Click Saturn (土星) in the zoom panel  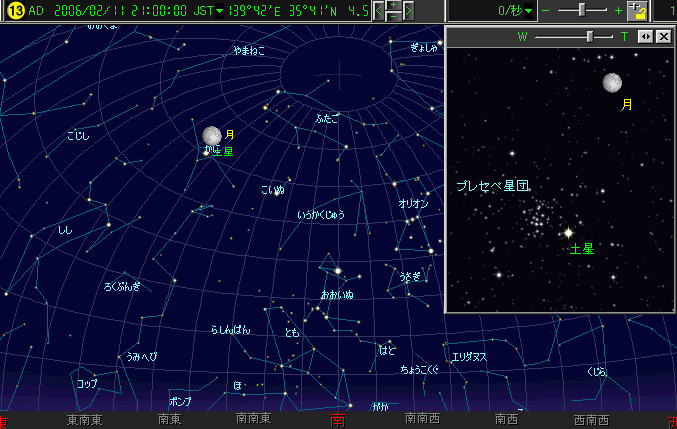click(x=568, y=233)
